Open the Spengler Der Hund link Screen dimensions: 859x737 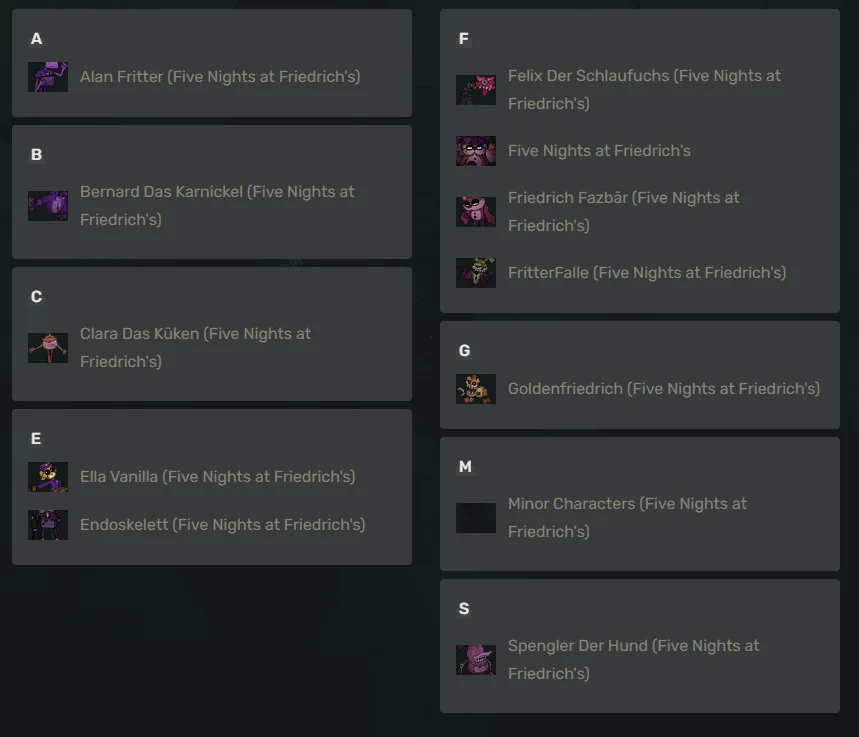tap(633, 659)
